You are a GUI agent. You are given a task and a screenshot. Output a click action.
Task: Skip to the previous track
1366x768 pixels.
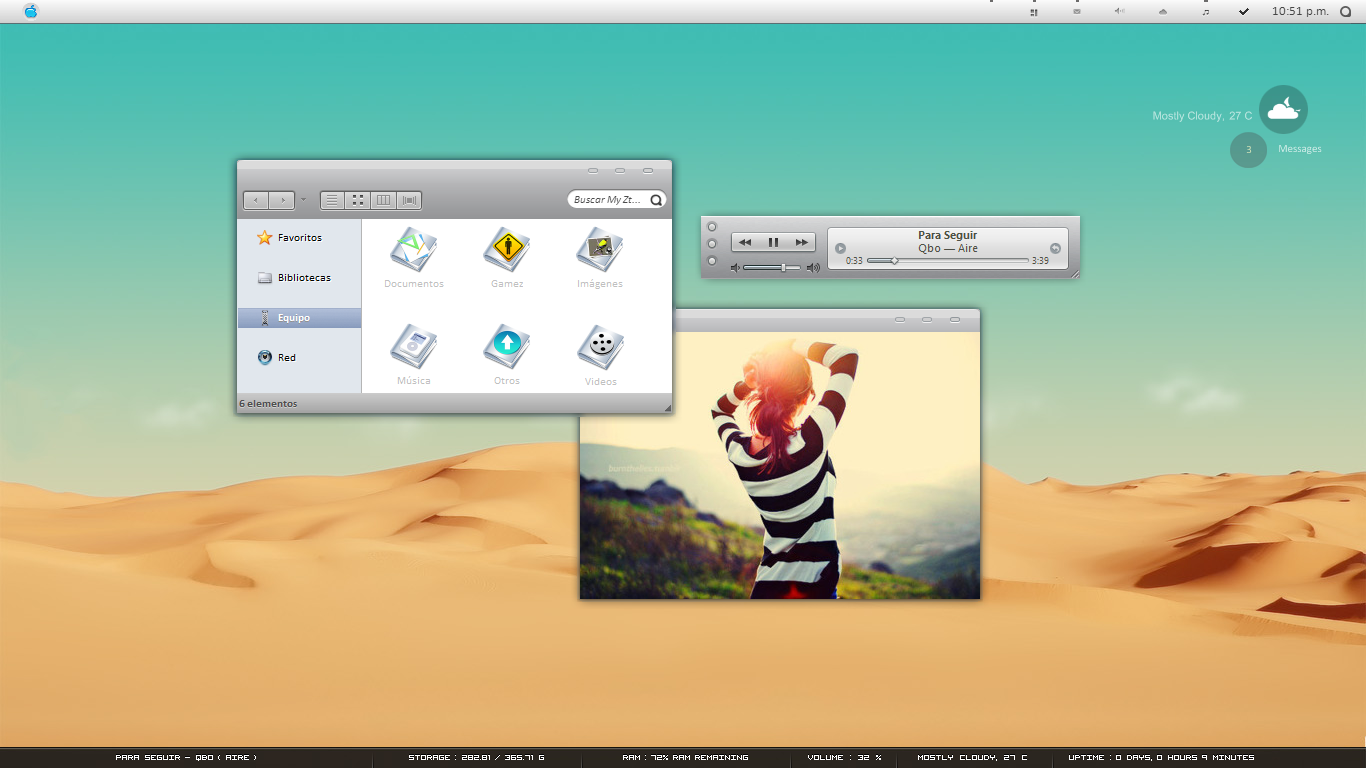pos(745,242)
